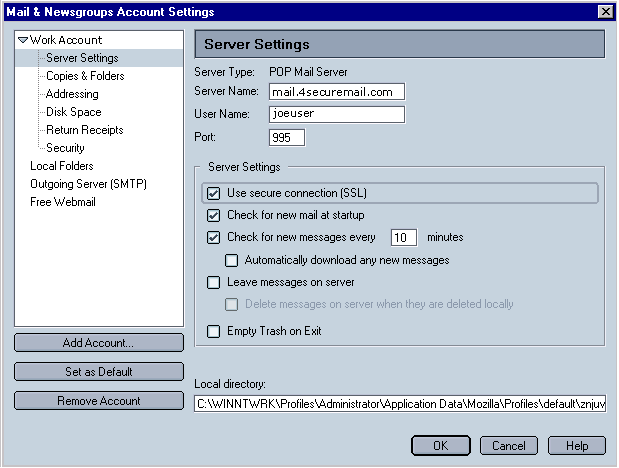
Task: Toggle Empty Trash on Exit checkbox
Action: point(213,331)
